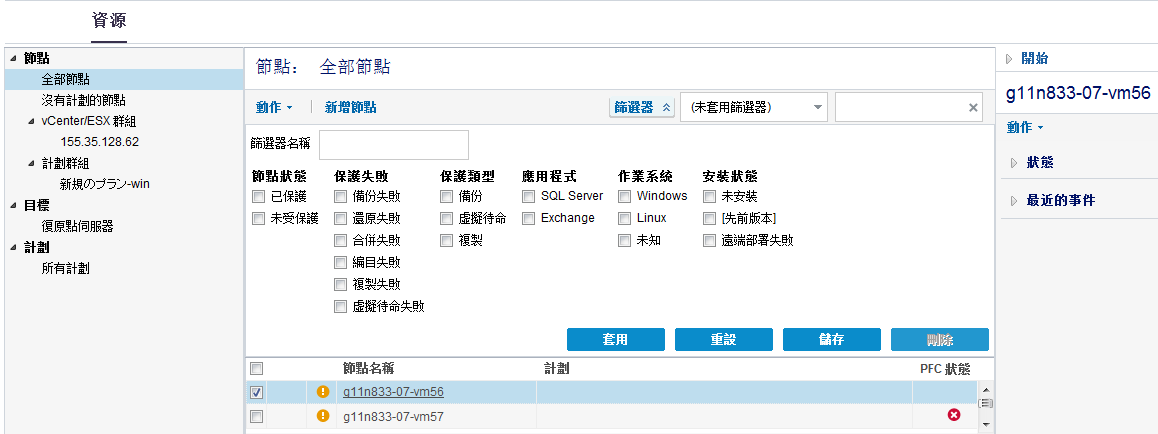
Task: Open the 動作 dropdown in the node toolbar
Action: pyautogui.click(x=274, y=107)
